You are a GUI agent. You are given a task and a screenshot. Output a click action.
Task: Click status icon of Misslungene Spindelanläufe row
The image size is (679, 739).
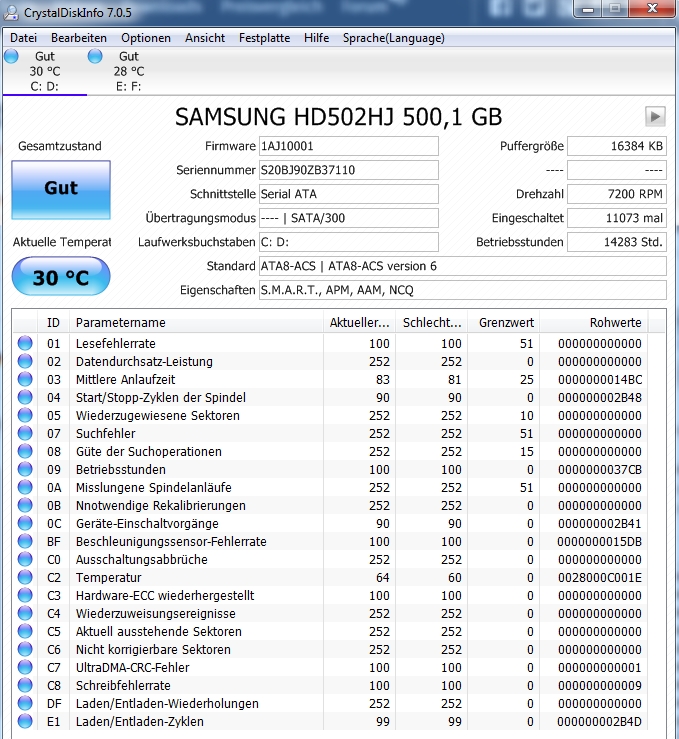25,487
